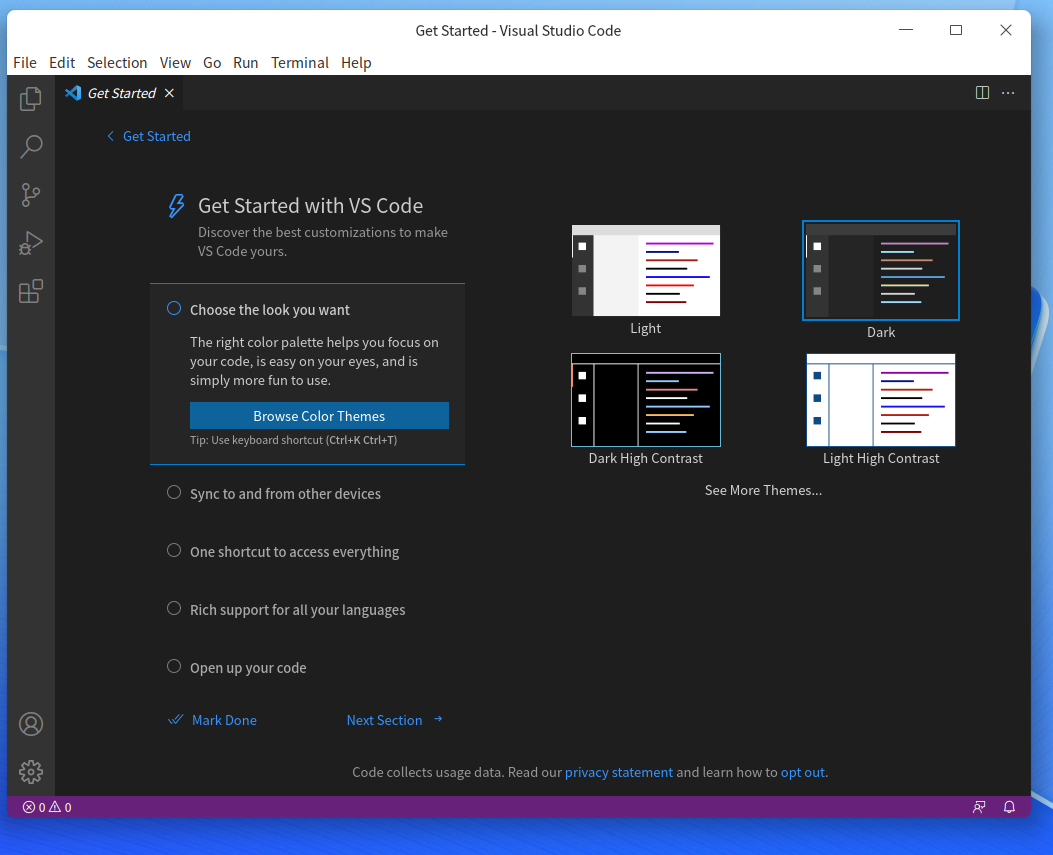
Task: Open the Run and Debug view
Action: 31,243
